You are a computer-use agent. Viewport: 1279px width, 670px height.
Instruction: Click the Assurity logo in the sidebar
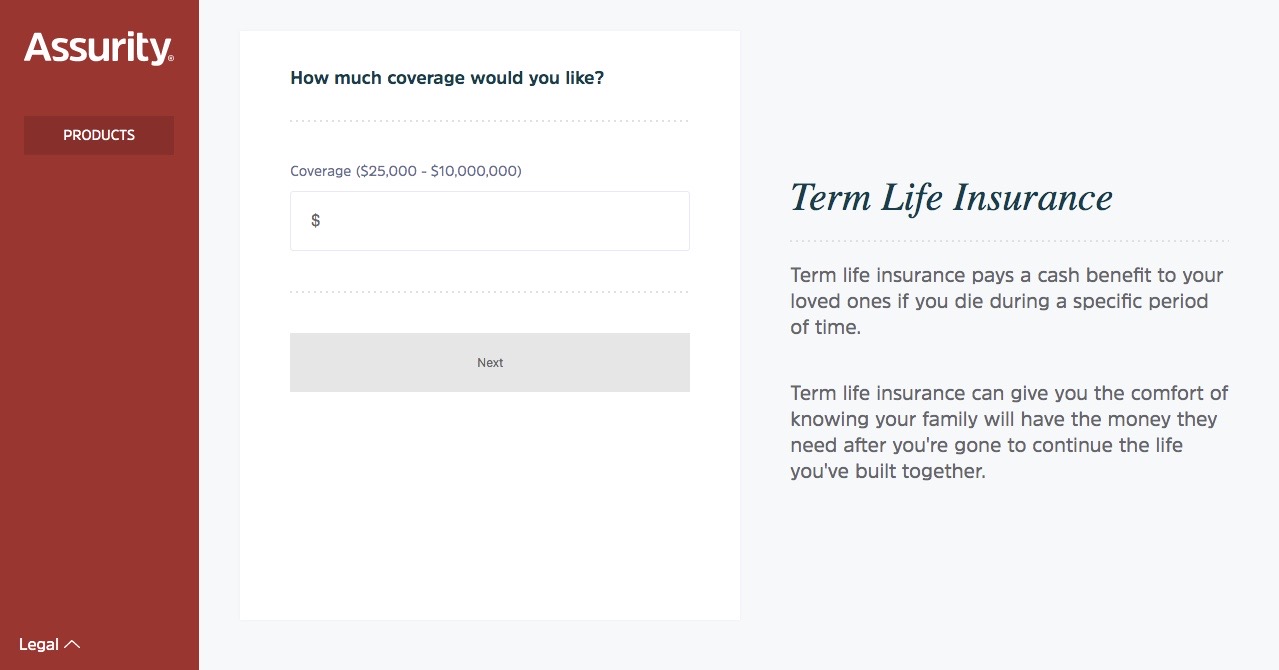click(x=97, y=47)
